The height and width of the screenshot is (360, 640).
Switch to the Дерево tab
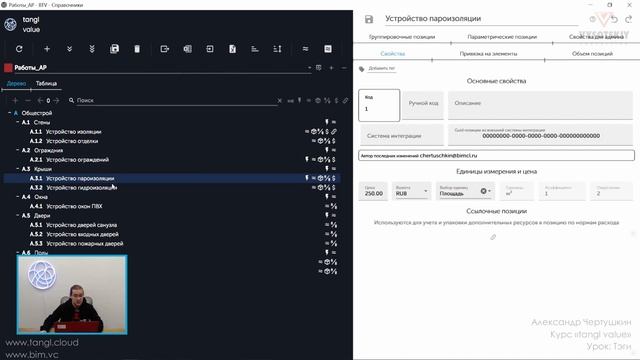[16, 83]
